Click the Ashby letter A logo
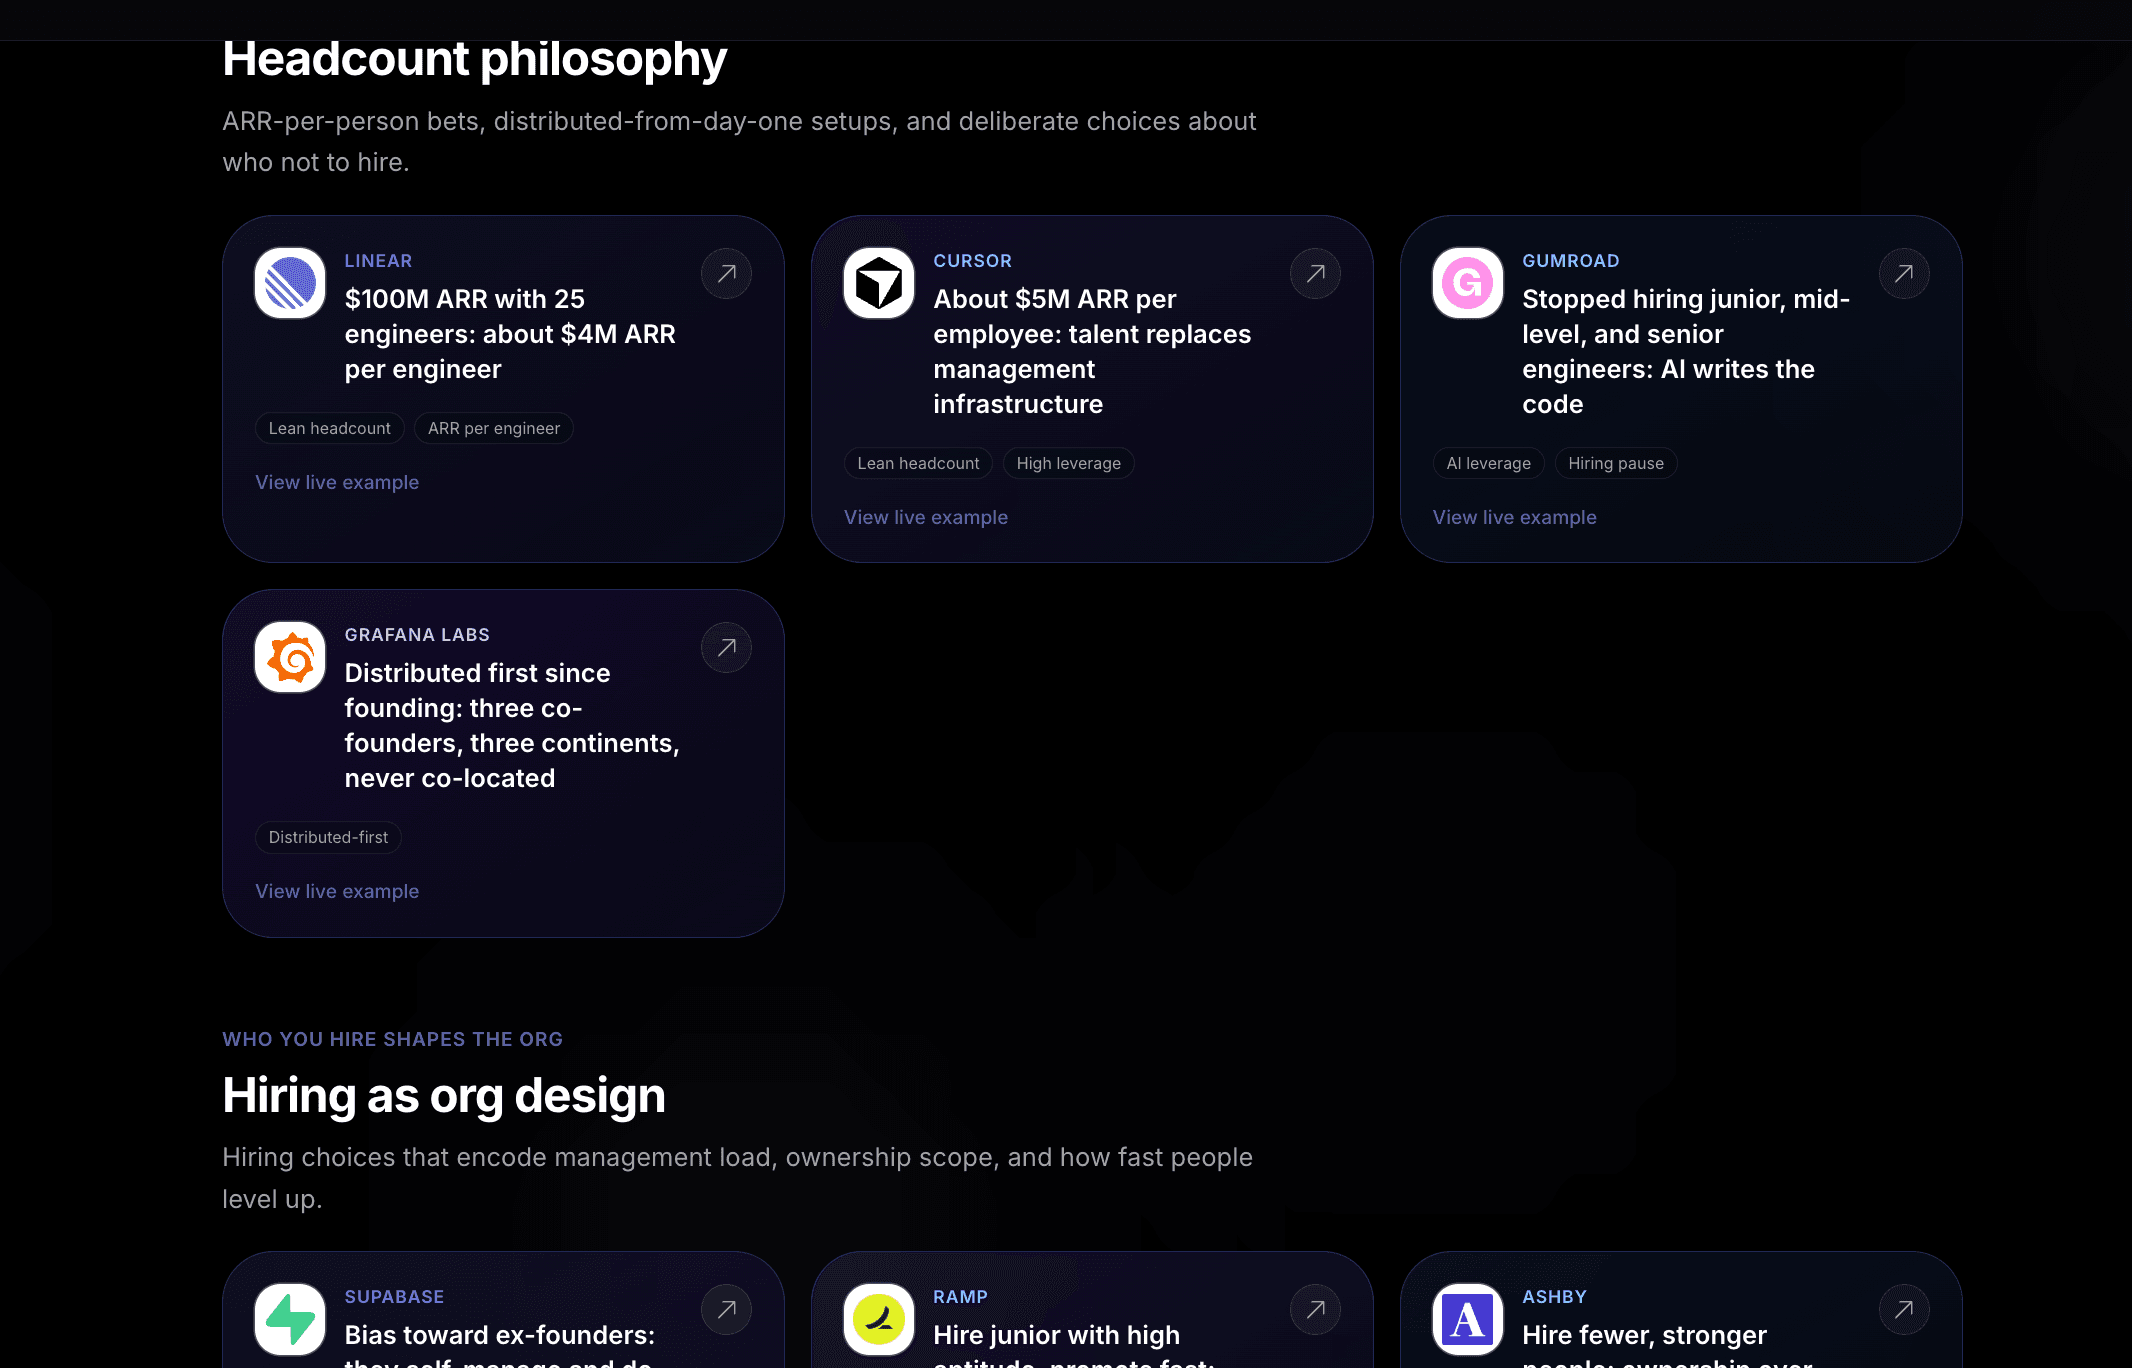The image size is (2132, 1368). 1468,1319
